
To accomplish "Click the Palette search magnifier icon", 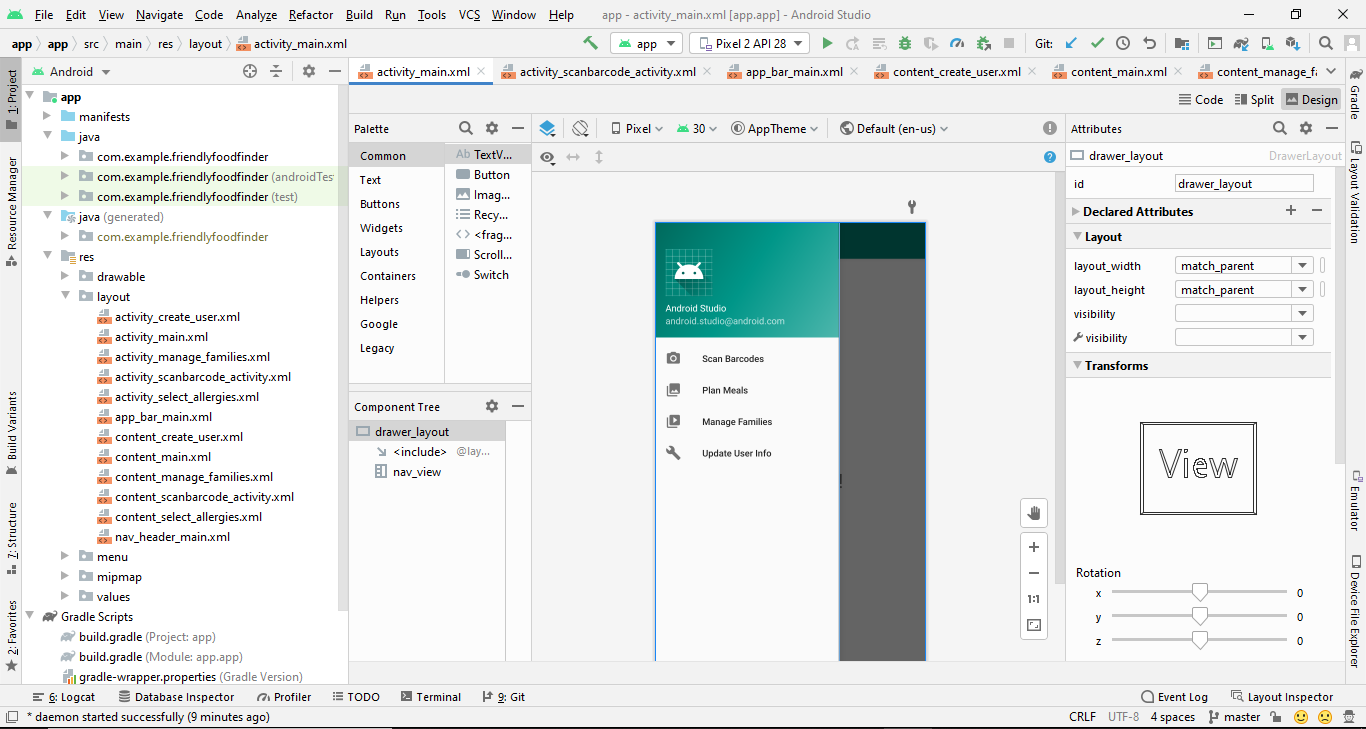I will pyautogui.click(x=465, y=128).
